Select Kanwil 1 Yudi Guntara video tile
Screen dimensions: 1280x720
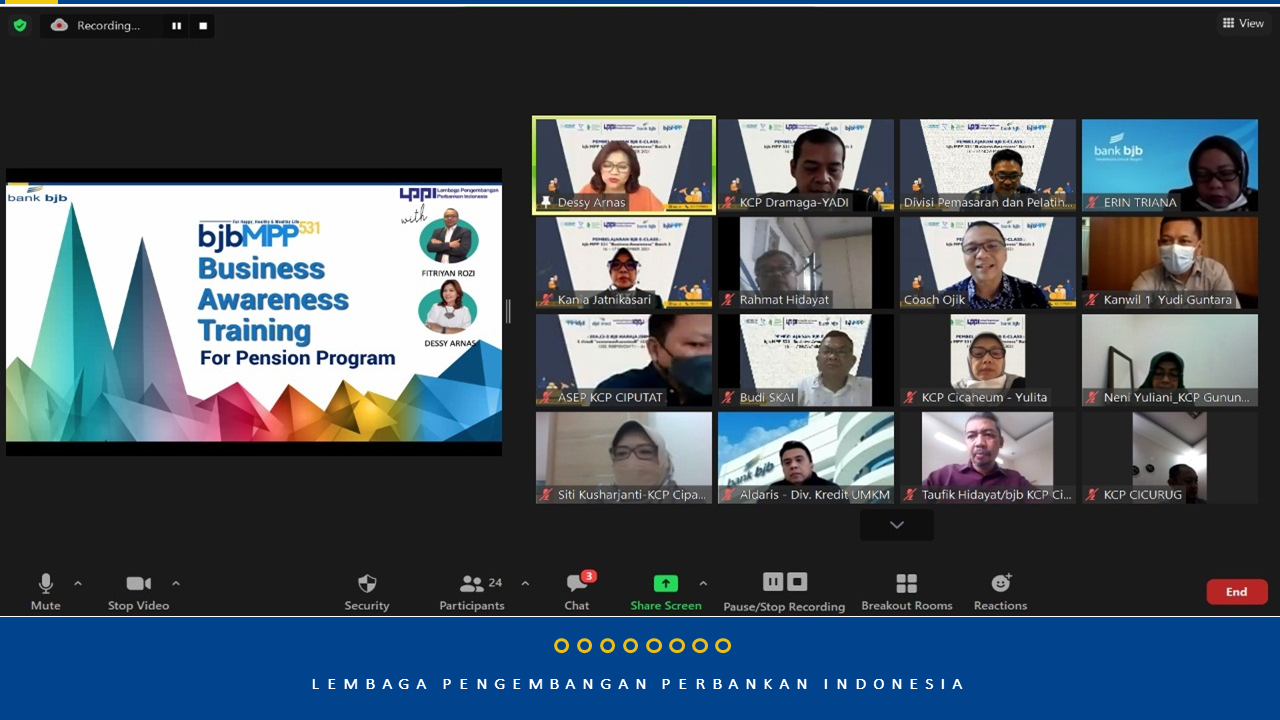coord(1170,263)
